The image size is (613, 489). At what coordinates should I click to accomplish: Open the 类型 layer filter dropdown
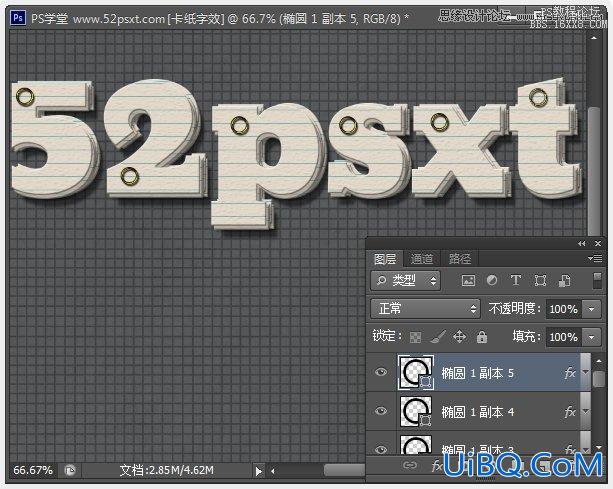click(x=405, y=281)
